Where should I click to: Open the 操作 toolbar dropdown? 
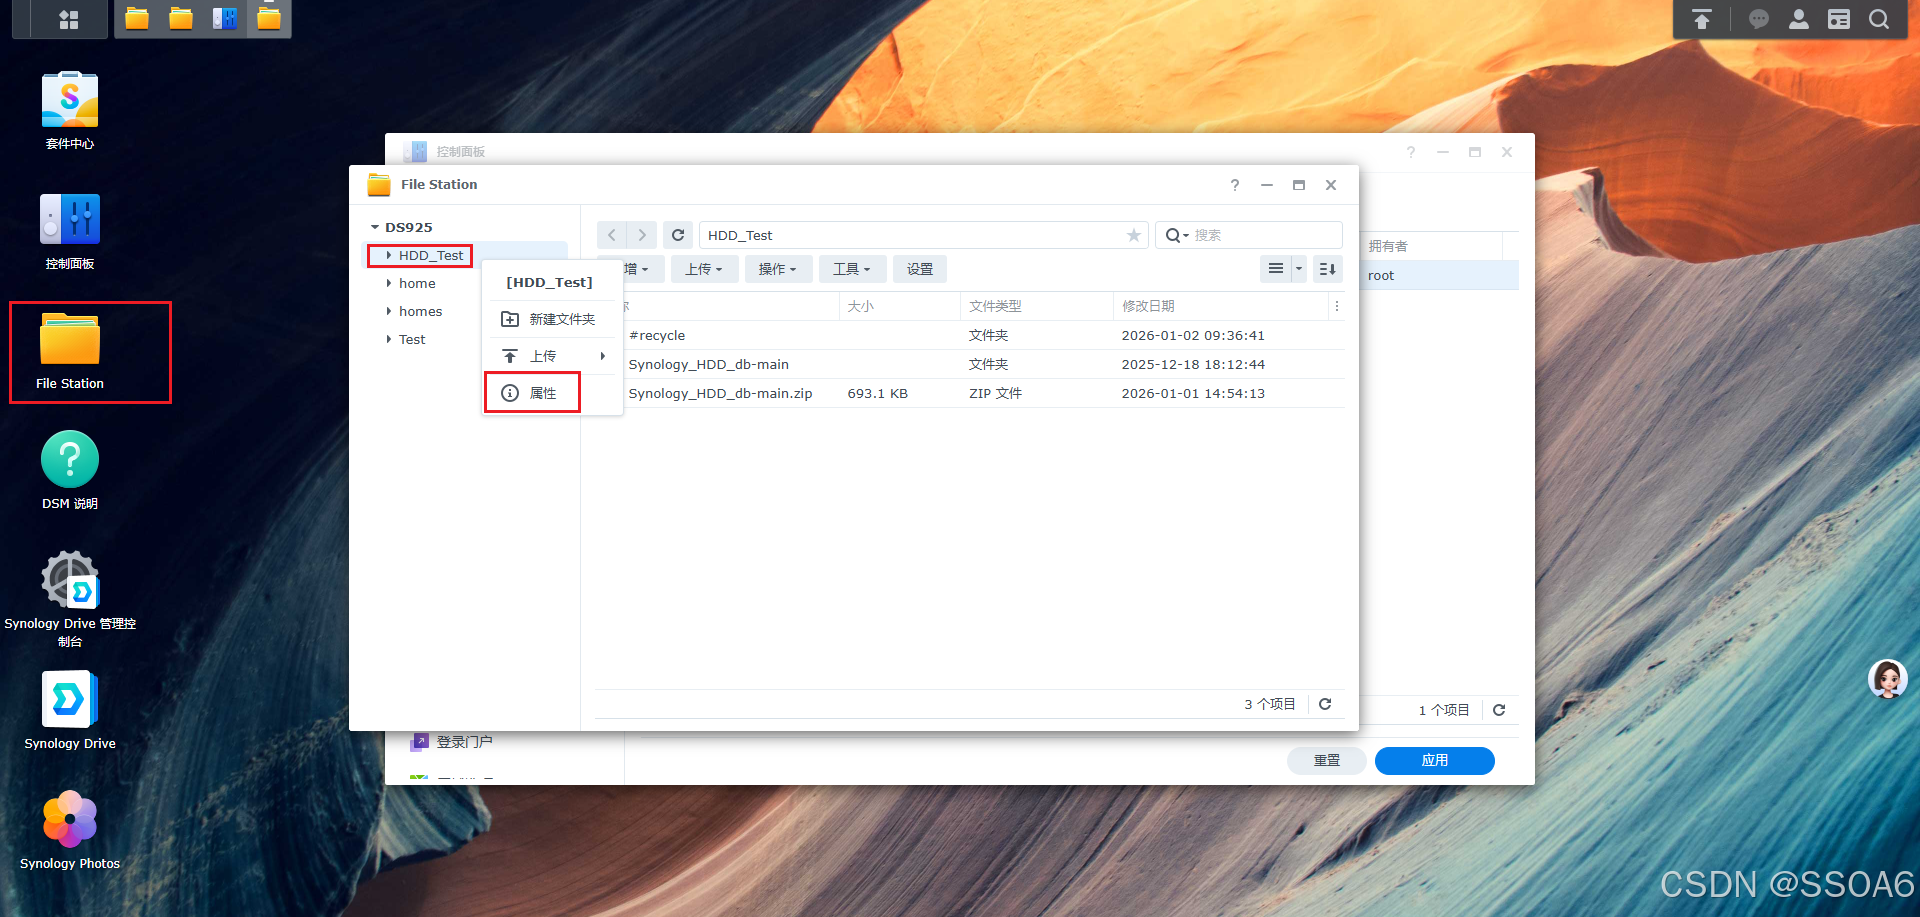tap(778, 269)
